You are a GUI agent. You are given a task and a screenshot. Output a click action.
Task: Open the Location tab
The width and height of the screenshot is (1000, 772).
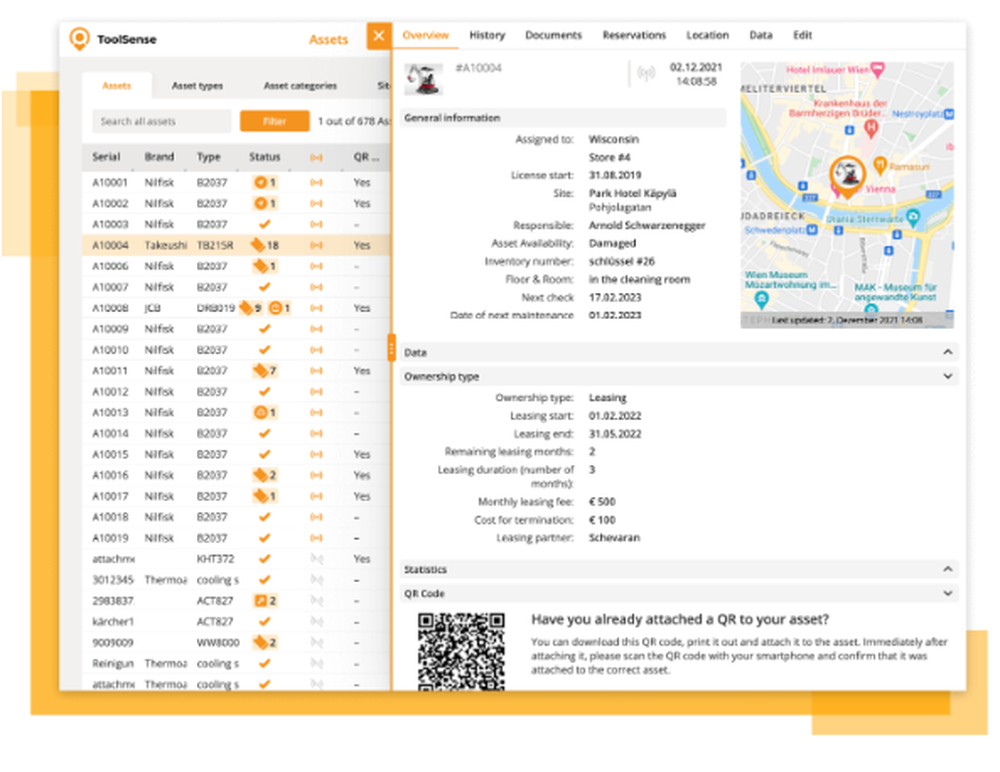click(707, 35)
